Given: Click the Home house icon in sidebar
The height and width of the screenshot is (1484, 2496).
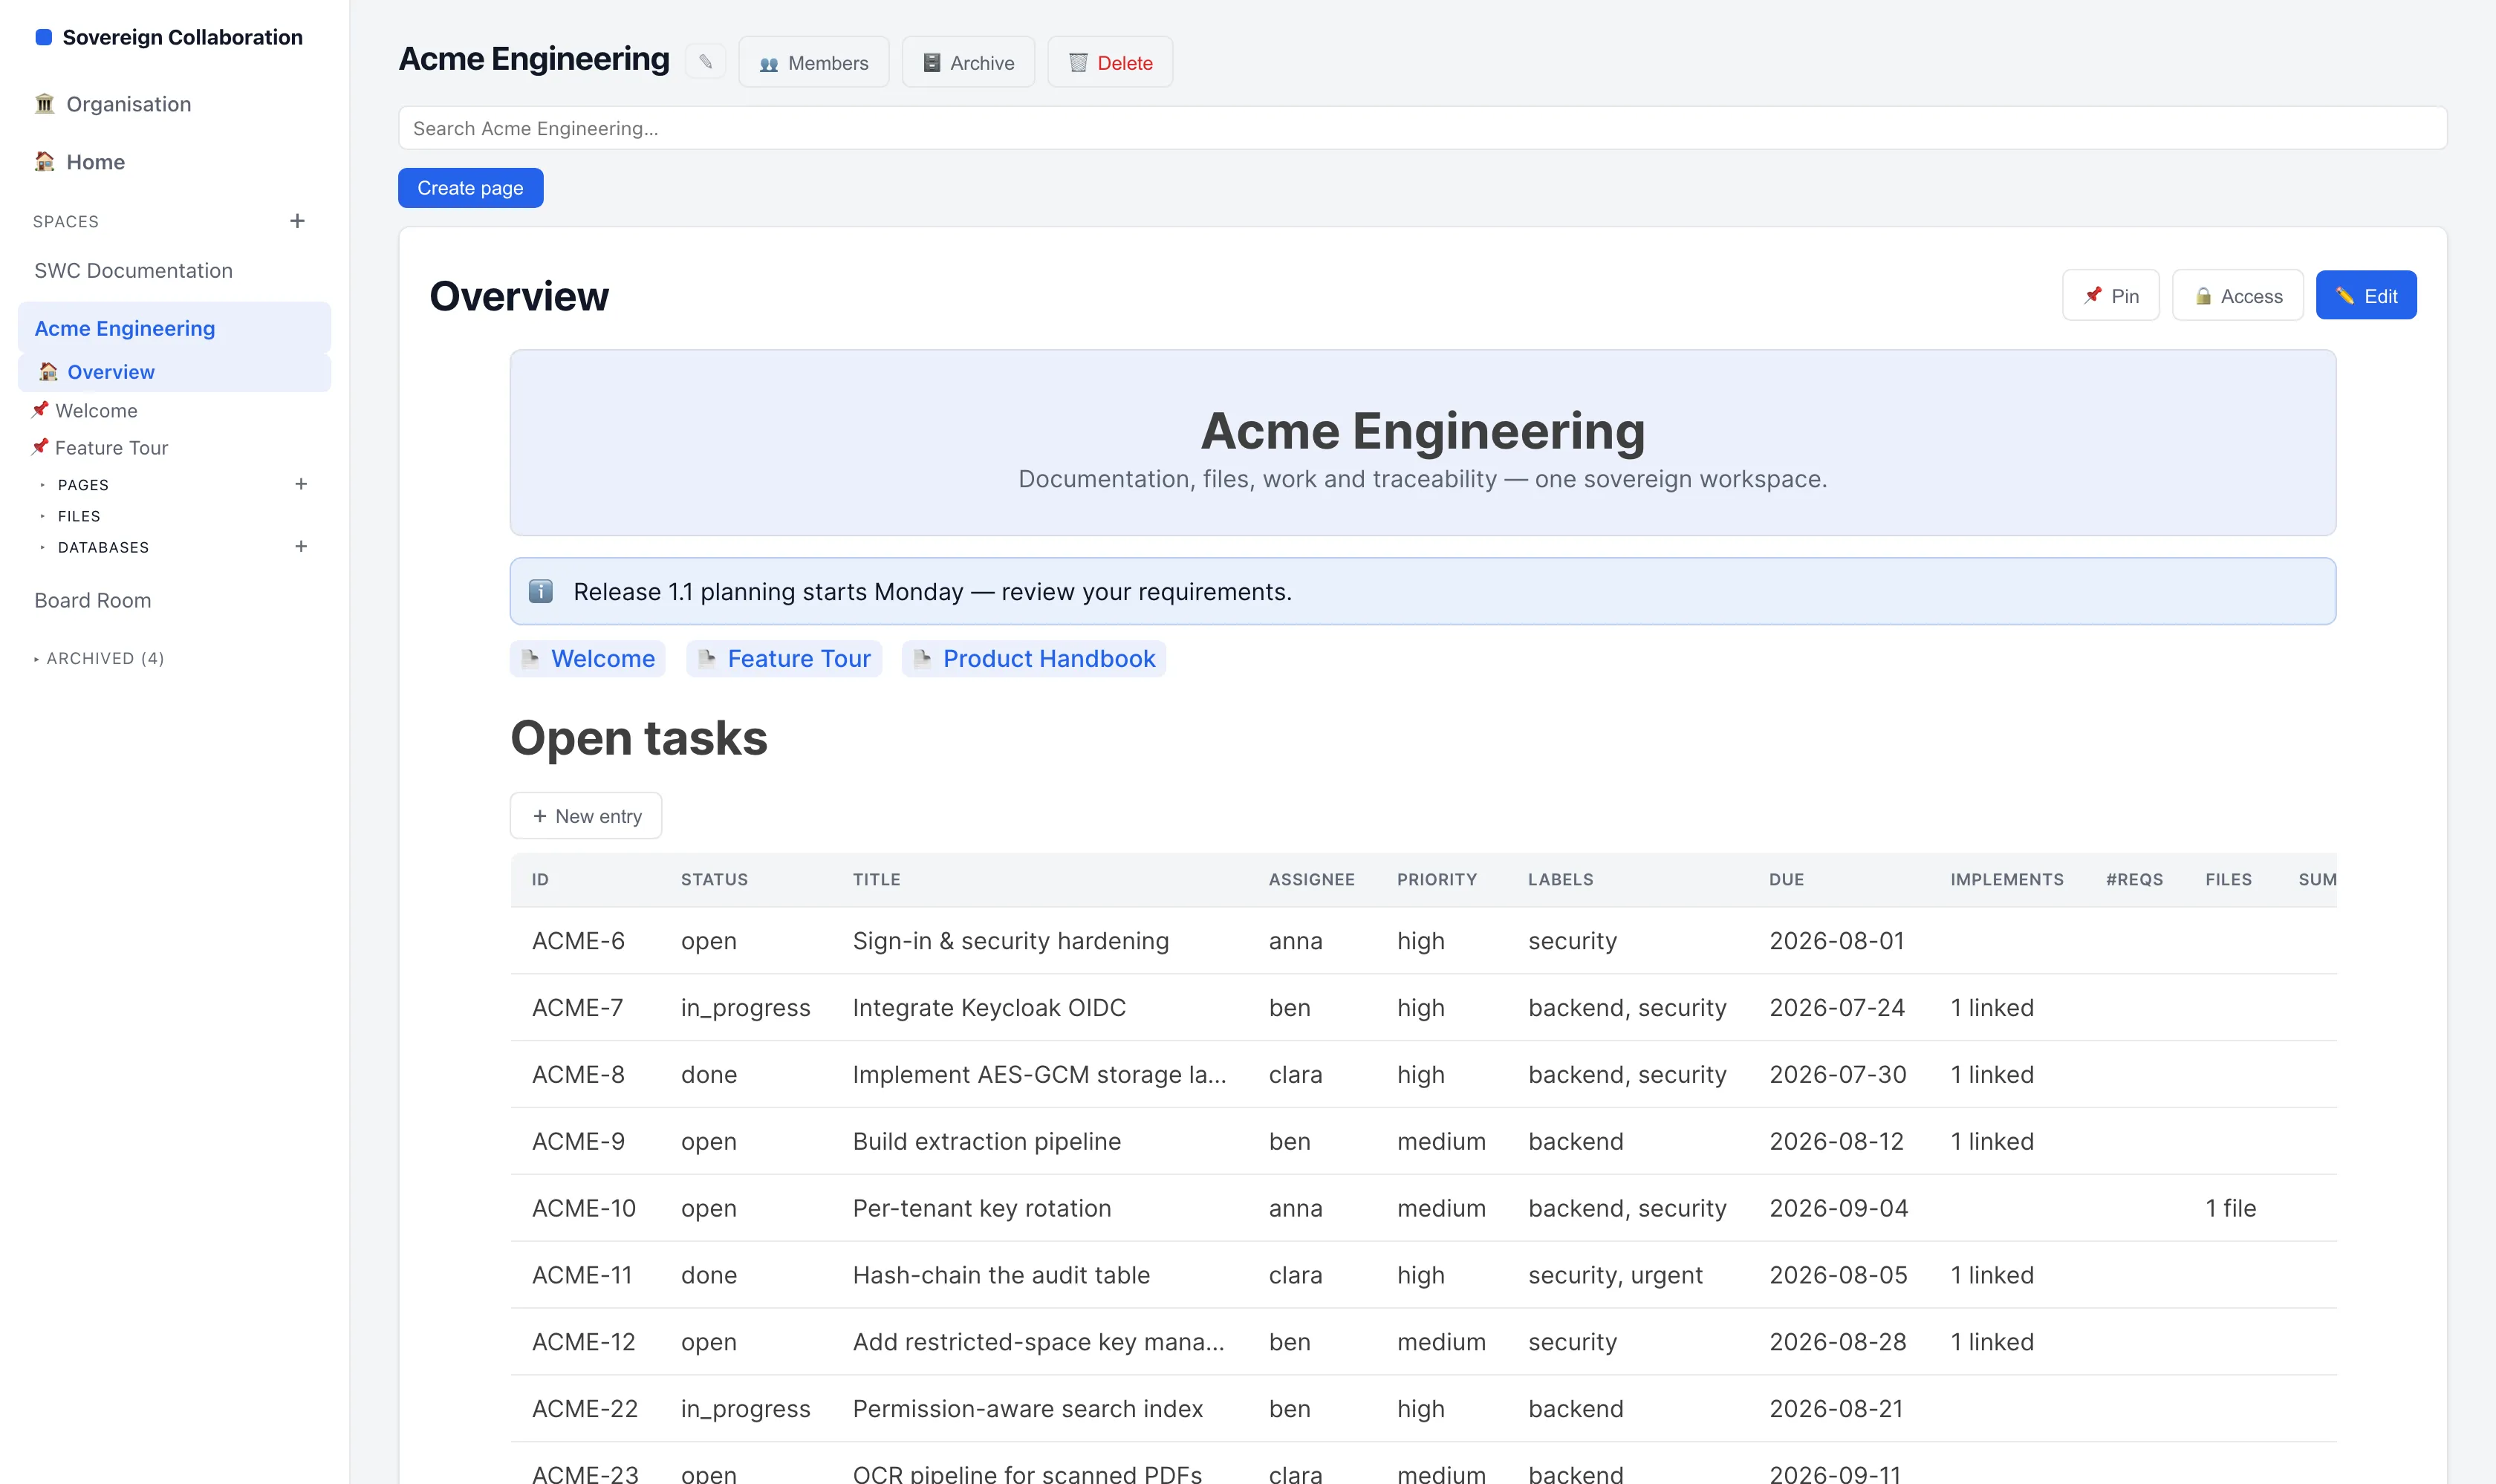Looking at the screenshot, I should (44, 162).
